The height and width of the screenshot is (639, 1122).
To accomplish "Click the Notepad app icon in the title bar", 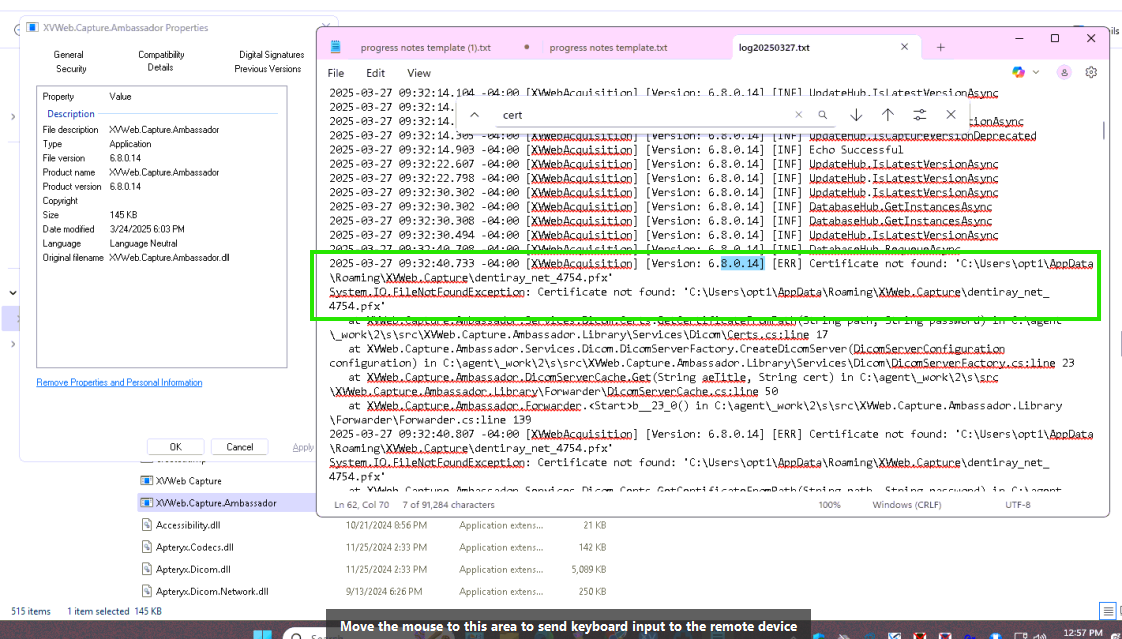I will [x=335, y=47].
